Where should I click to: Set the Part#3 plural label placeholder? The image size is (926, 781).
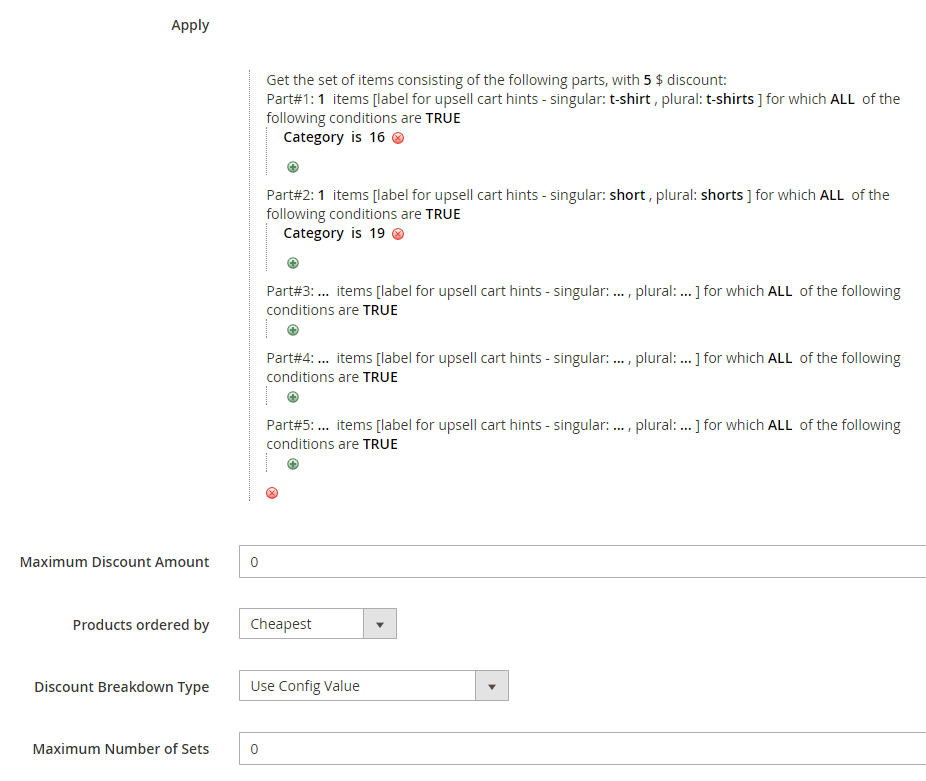(x=686, y=292)
